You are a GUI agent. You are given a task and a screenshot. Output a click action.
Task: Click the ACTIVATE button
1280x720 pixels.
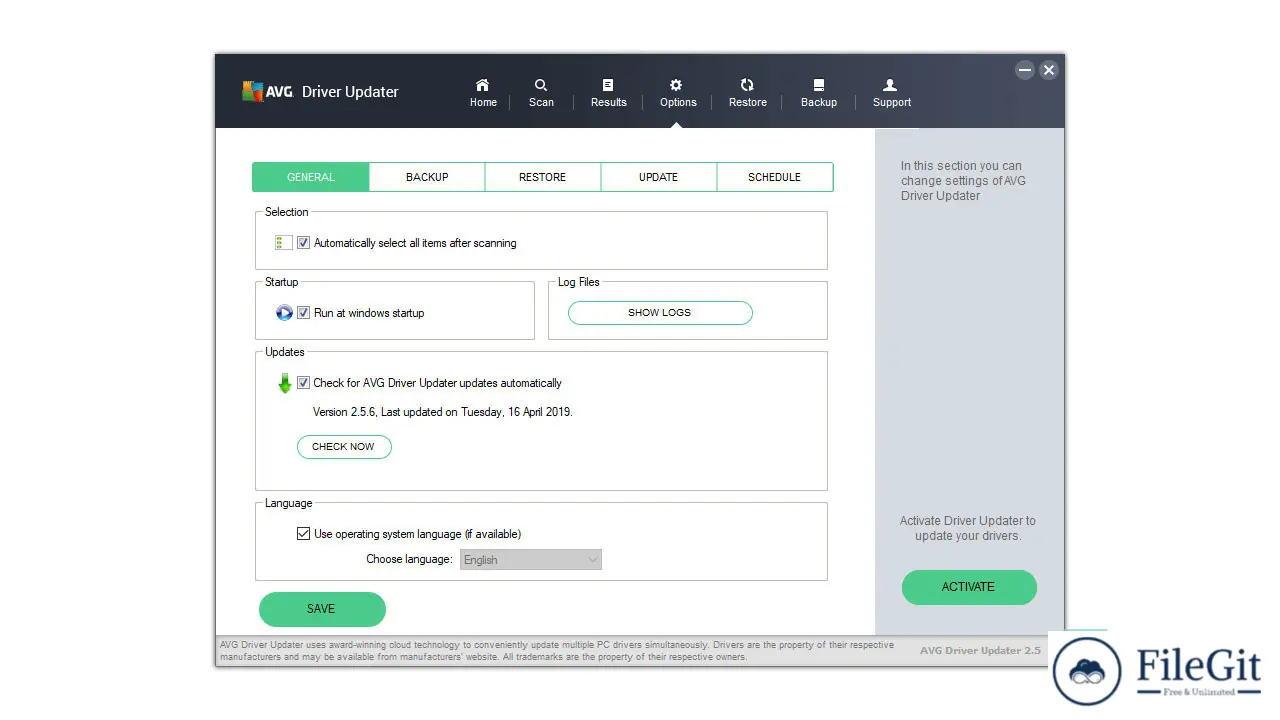pos(969,587)
